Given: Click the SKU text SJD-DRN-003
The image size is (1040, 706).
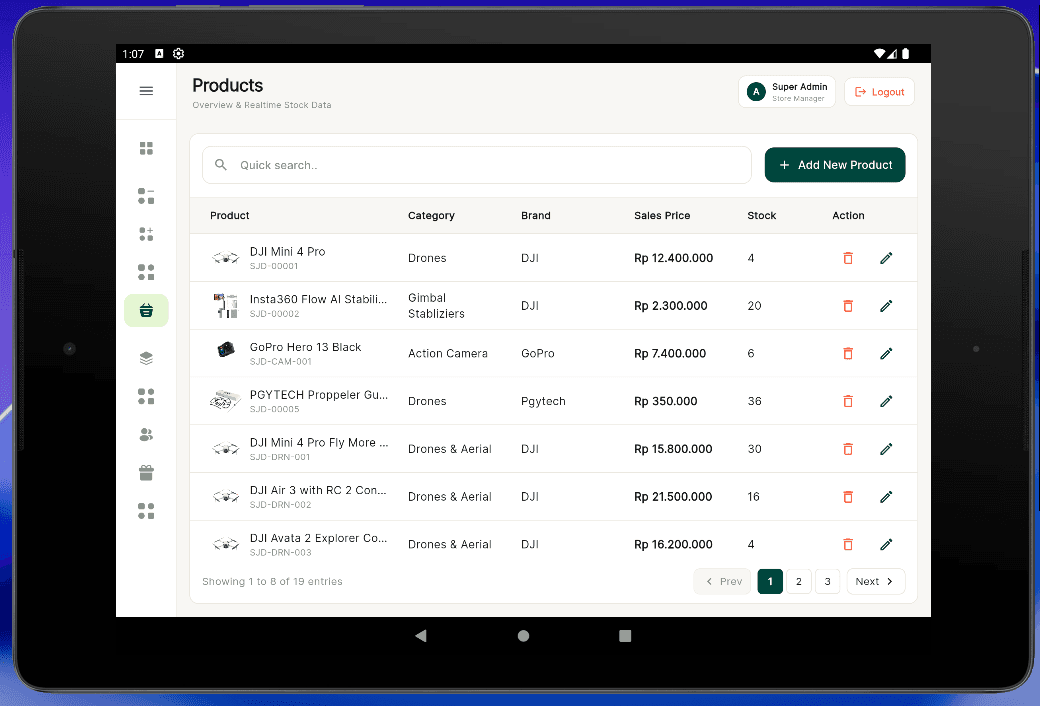Looking at the screenshot, I should pyautogui.click(x=281, y=553).
